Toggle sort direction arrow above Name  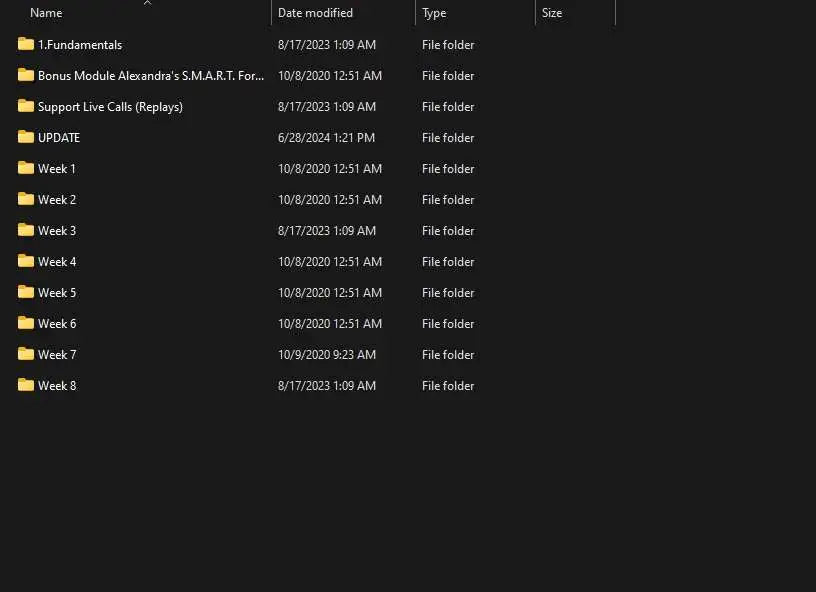pos(147,3)
